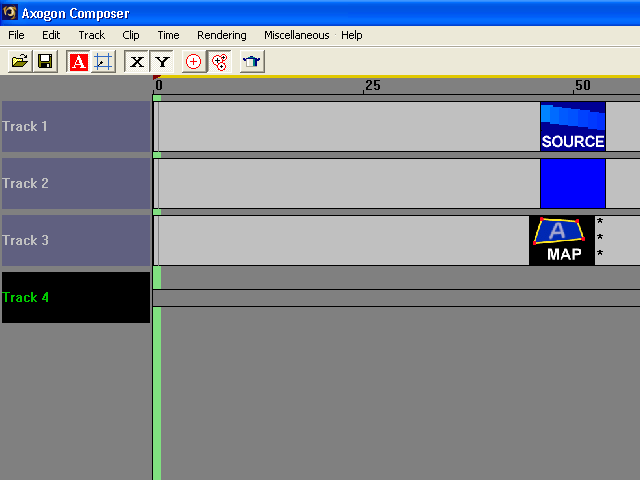640x480 pixels.
Task: Toggle the Y axis button
Action: (162, 62)
